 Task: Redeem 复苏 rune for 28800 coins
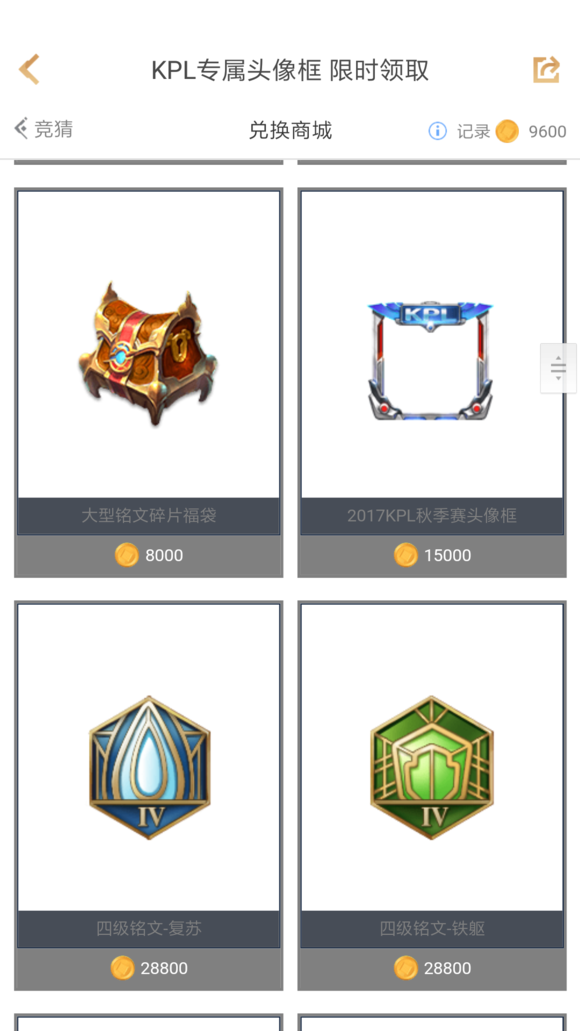[149, 968]
